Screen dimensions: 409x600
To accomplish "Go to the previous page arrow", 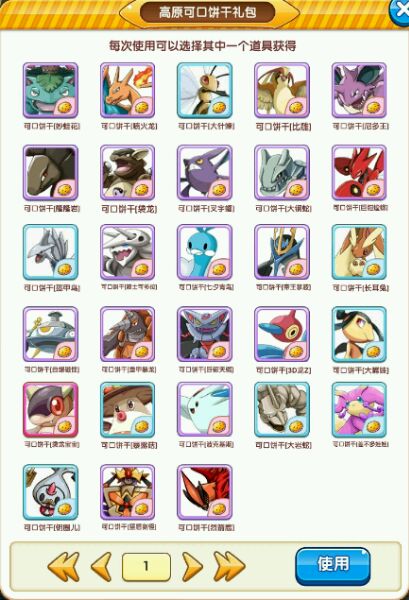I will 101,566.
